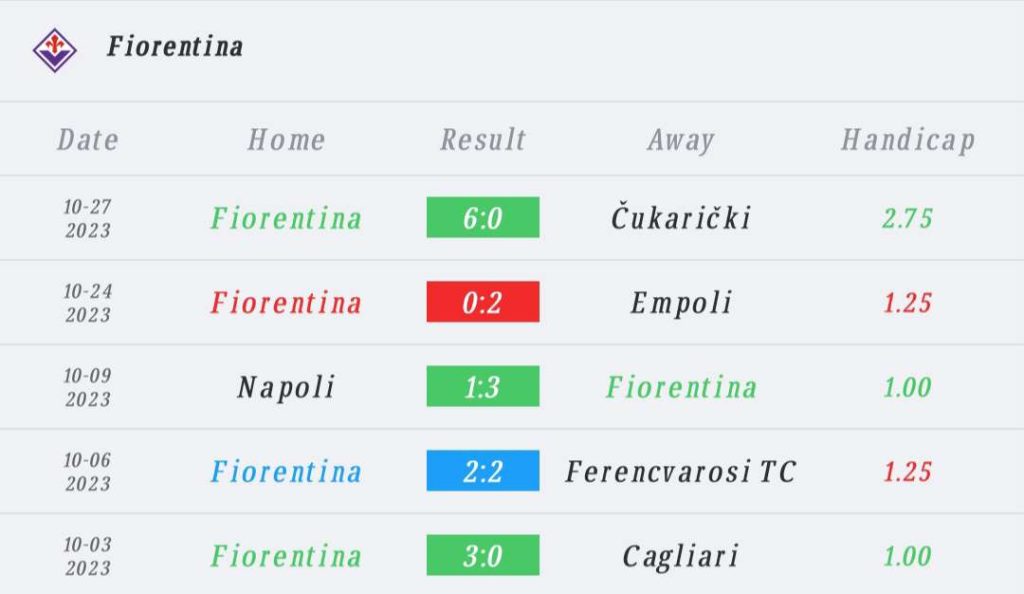This screenshot has height=594, width=1024.
Task: Select the Date column header
Action: [x=88, y=140]
